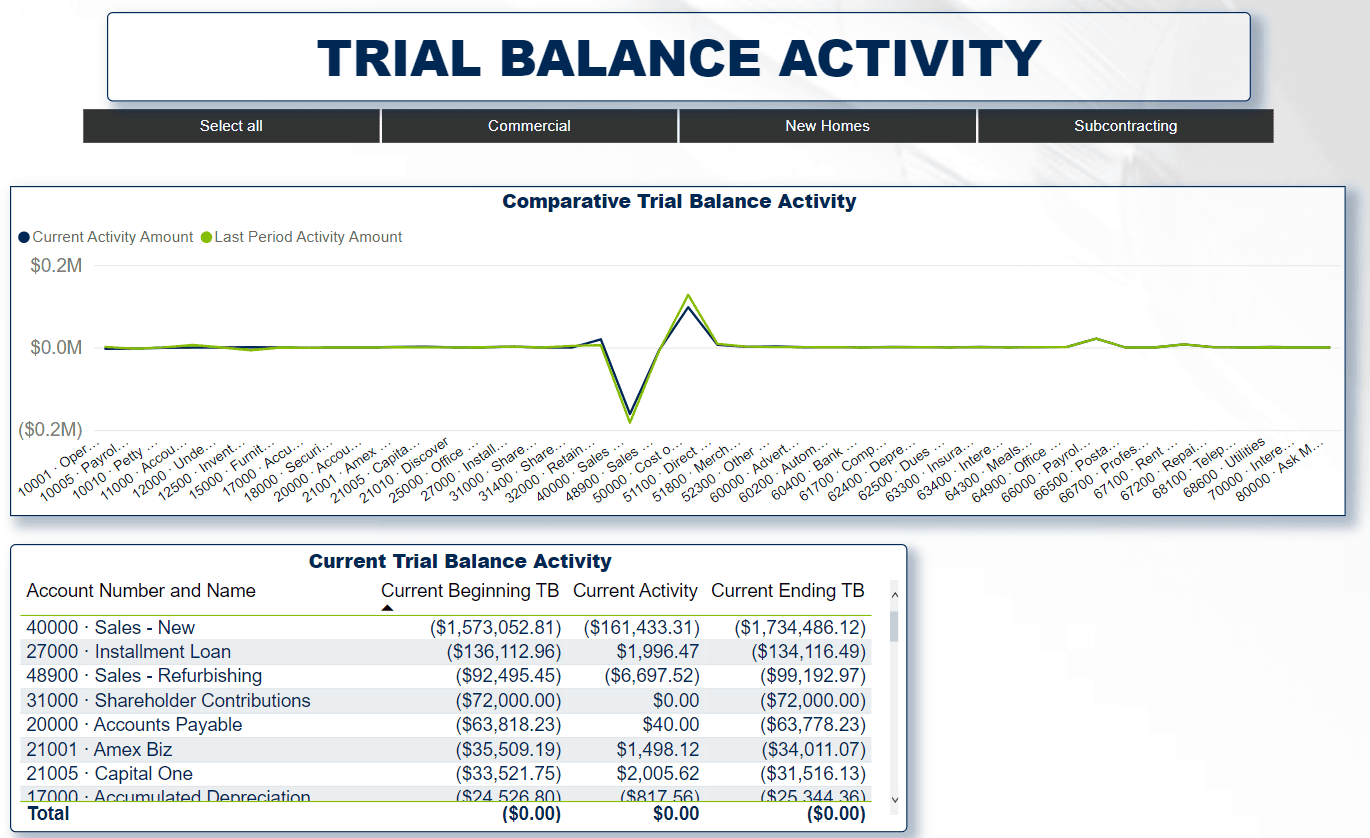Click the table scrollbar up arrow

894,596
